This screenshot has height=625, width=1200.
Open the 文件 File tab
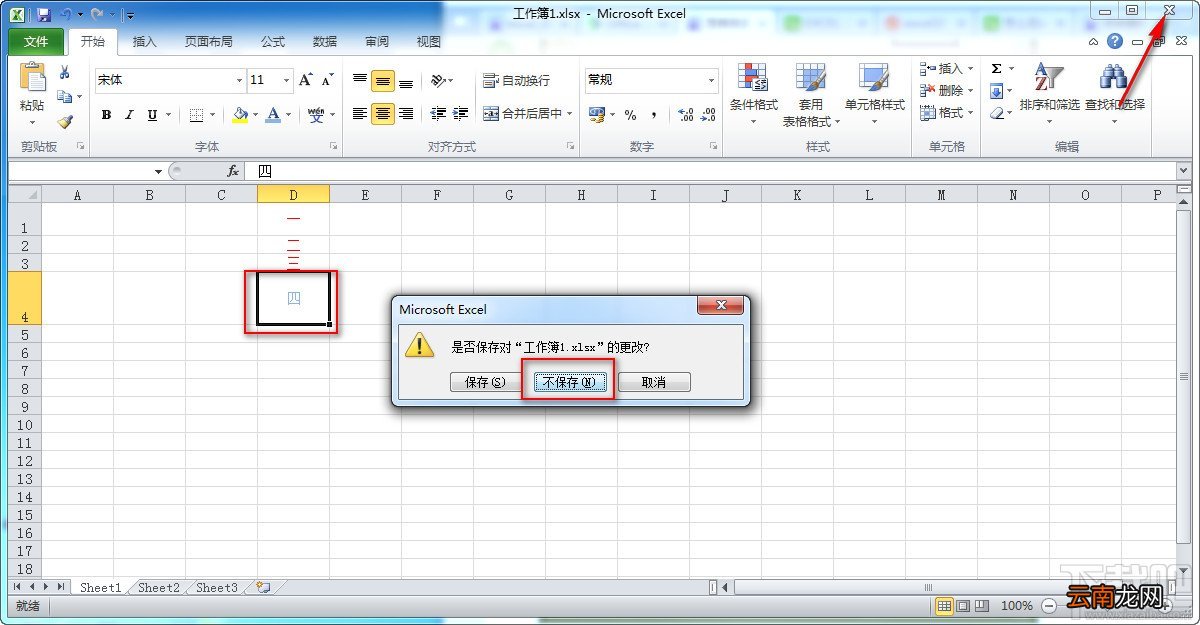click(x=36, y=42)
